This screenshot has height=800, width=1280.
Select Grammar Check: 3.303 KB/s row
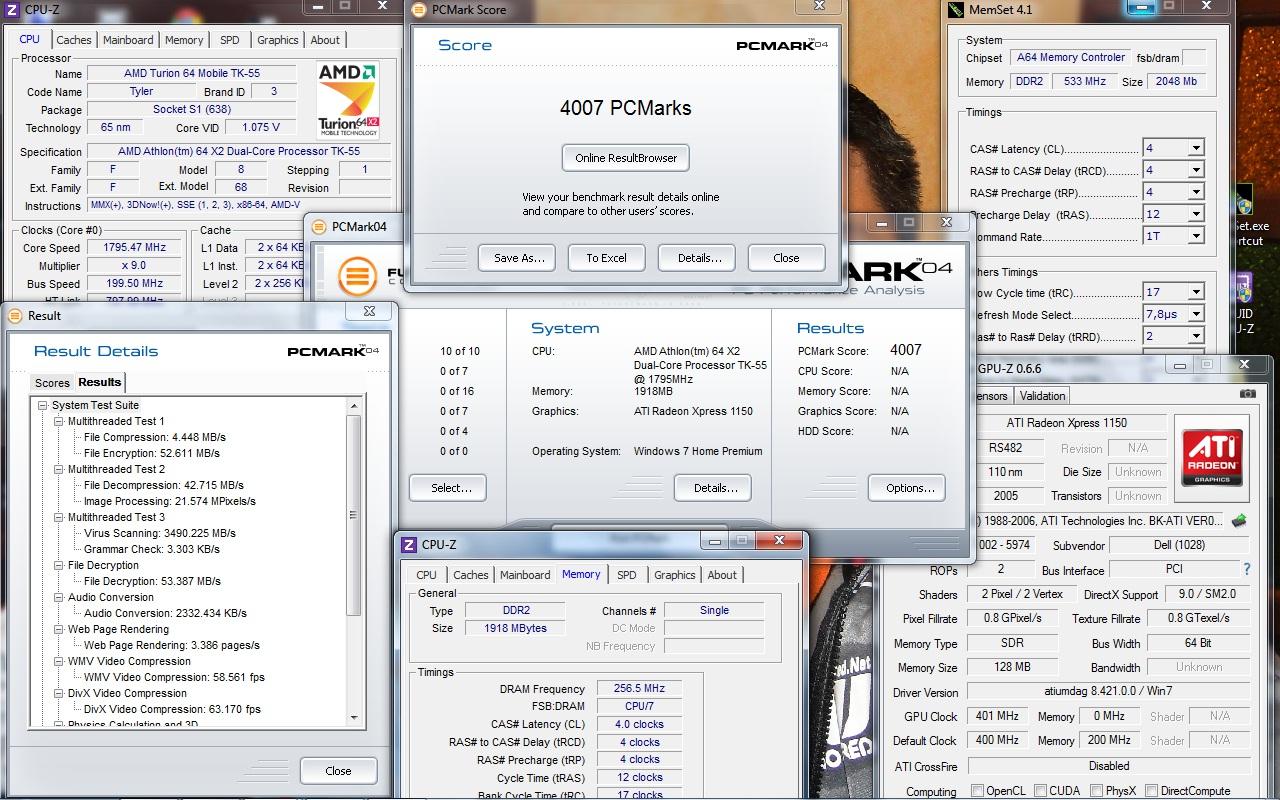pos(152,549)
